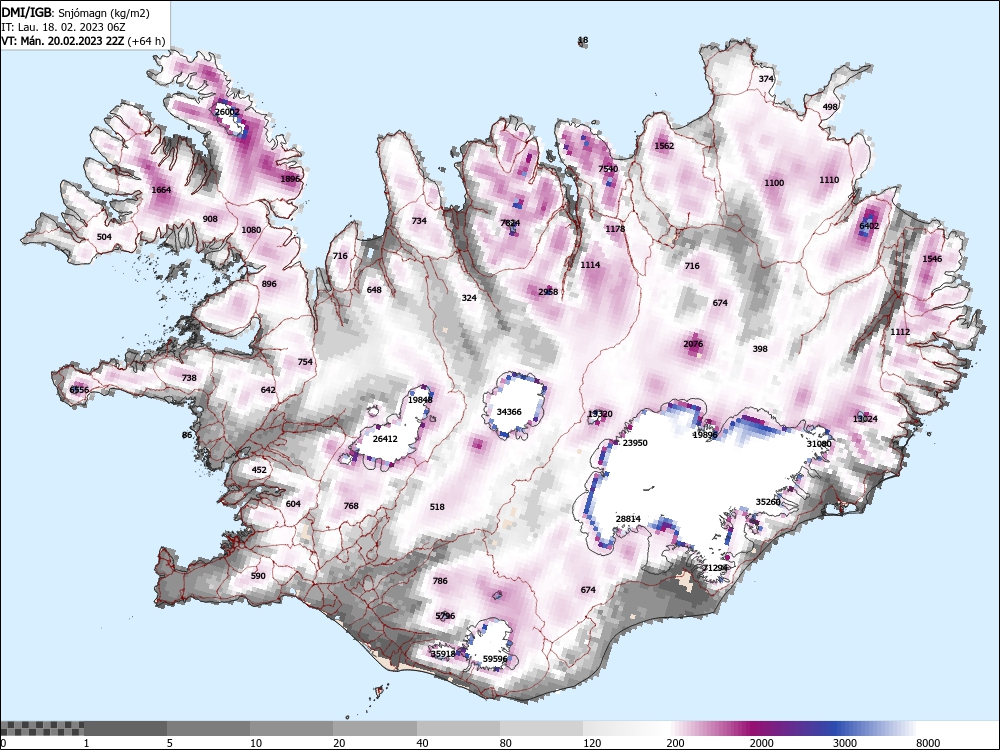
Task: Click the map value 1664
Action: tap(161, 190)
